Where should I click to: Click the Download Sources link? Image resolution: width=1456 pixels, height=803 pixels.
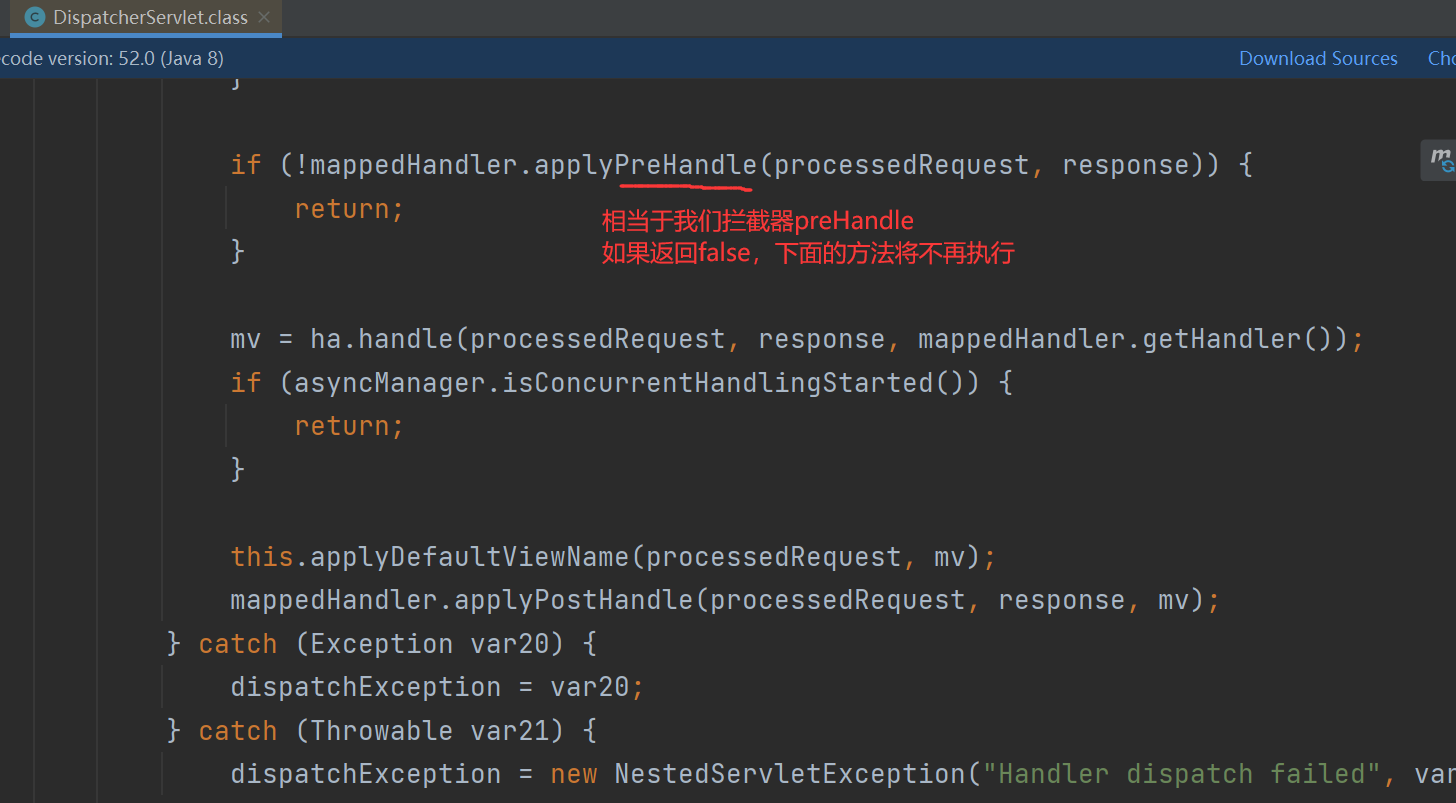coord(1318,58)
